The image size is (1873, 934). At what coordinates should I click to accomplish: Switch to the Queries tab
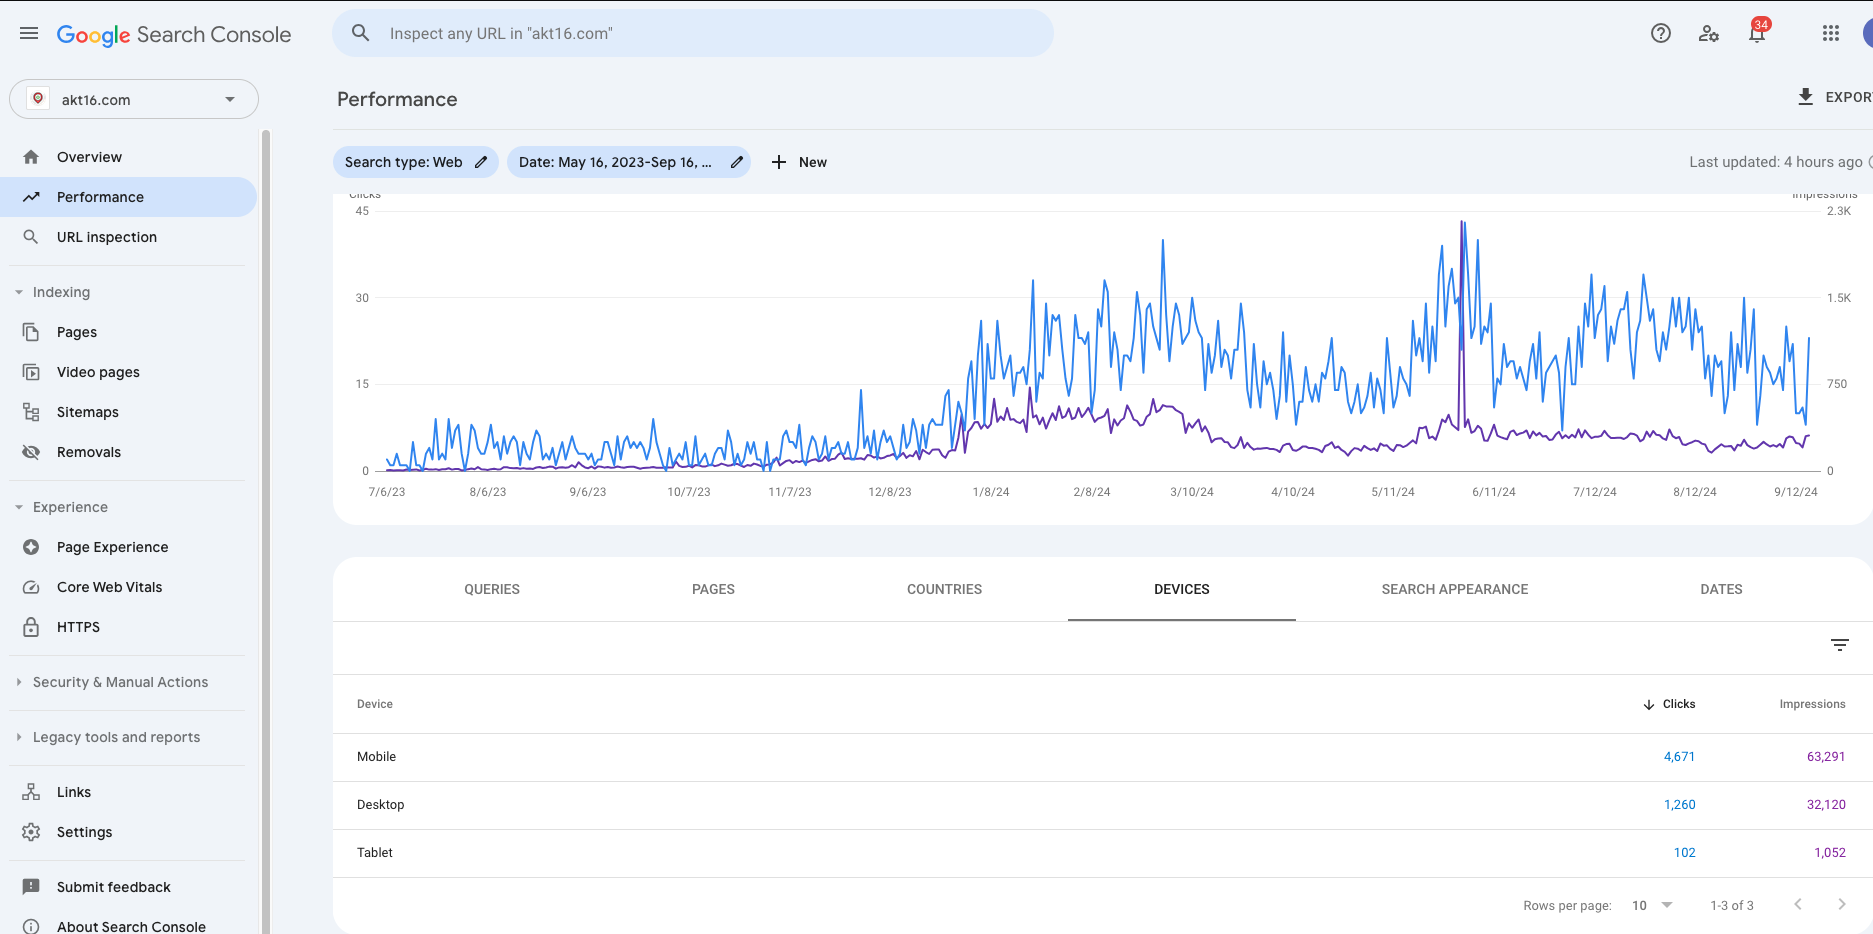492,589
